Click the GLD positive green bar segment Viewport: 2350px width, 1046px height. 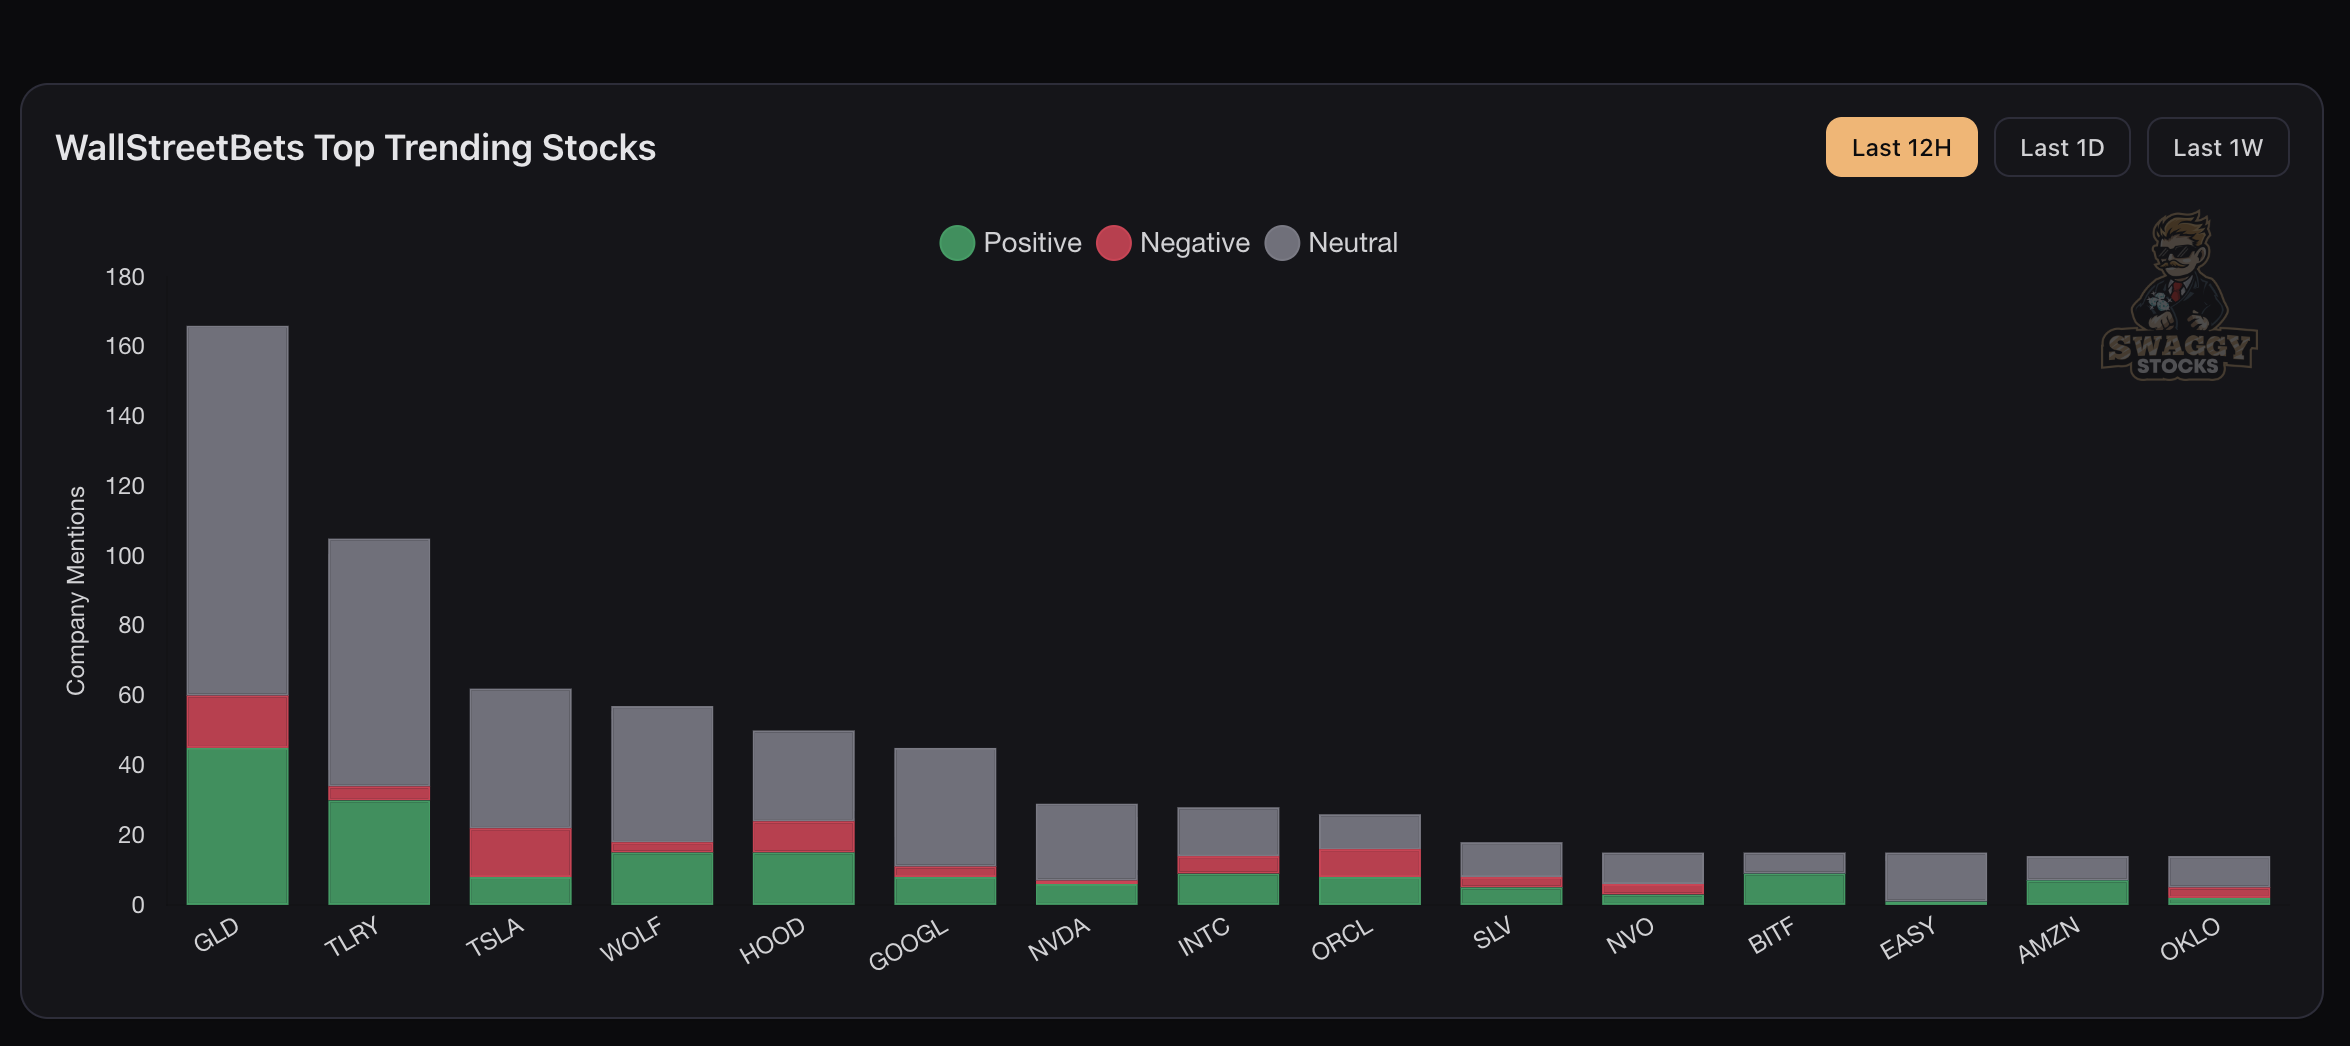click(x=237, y=826)
